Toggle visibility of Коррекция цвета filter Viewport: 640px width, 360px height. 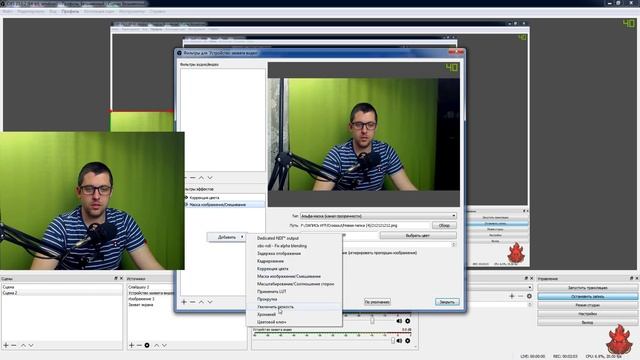(x=186, y=198)
